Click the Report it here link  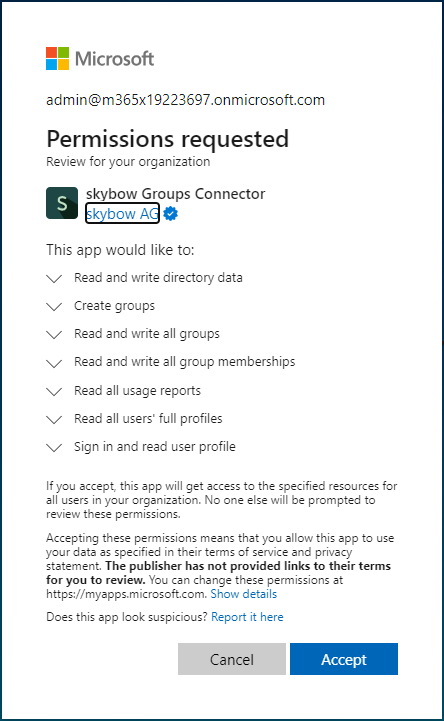(247, 617)
